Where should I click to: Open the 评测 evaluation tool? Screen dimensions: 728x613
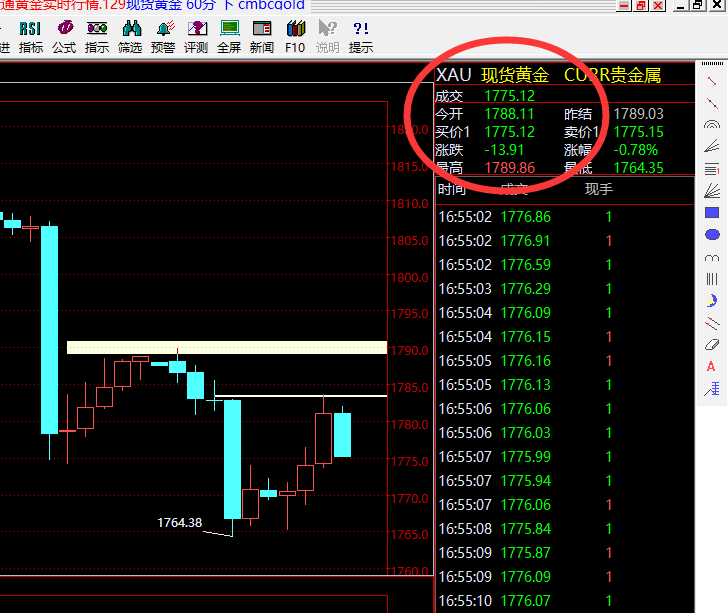pyautogui.click(x=196, y=36)
